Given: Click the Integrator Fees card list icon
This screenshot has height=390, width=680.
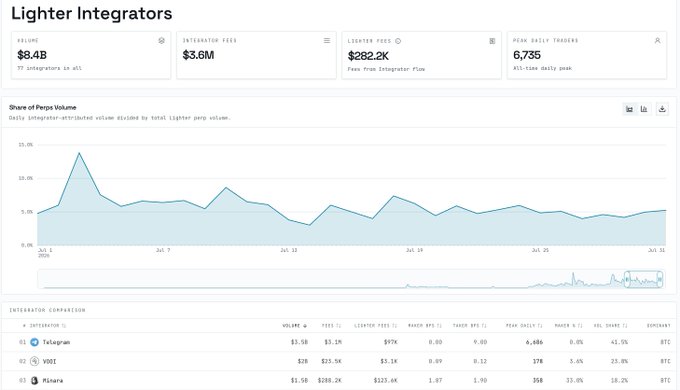Looking at the screenshot, I should pyautogui.click(x=327, y=40).
